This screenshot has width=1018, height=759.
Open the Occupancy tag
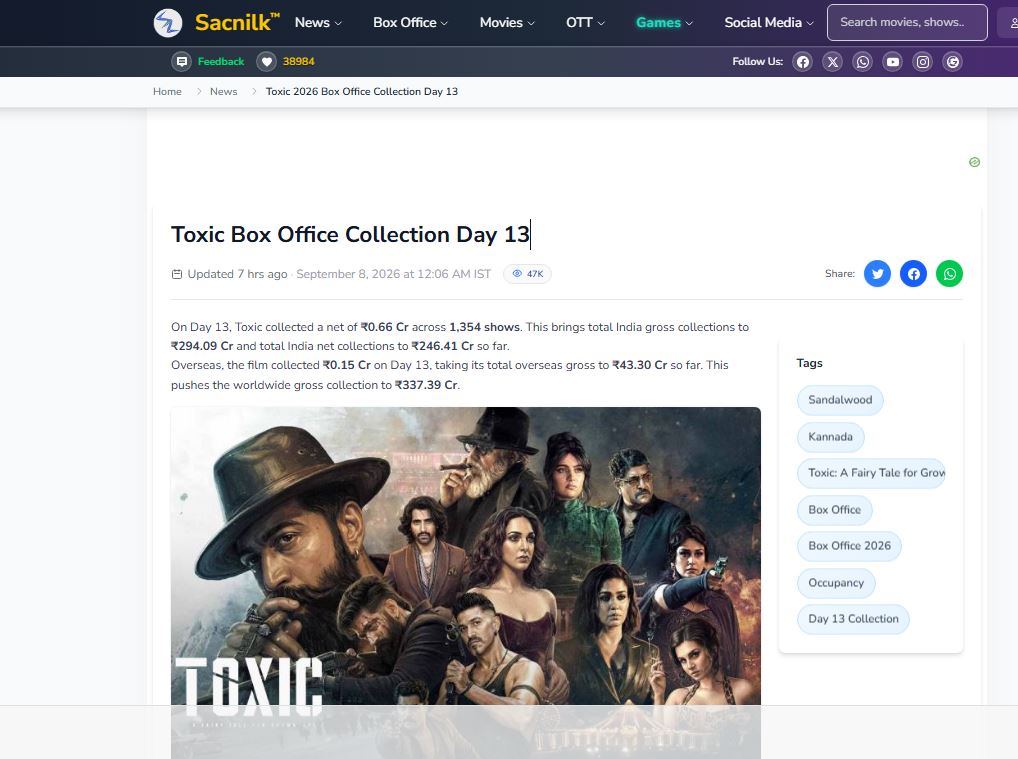[836, 583]
